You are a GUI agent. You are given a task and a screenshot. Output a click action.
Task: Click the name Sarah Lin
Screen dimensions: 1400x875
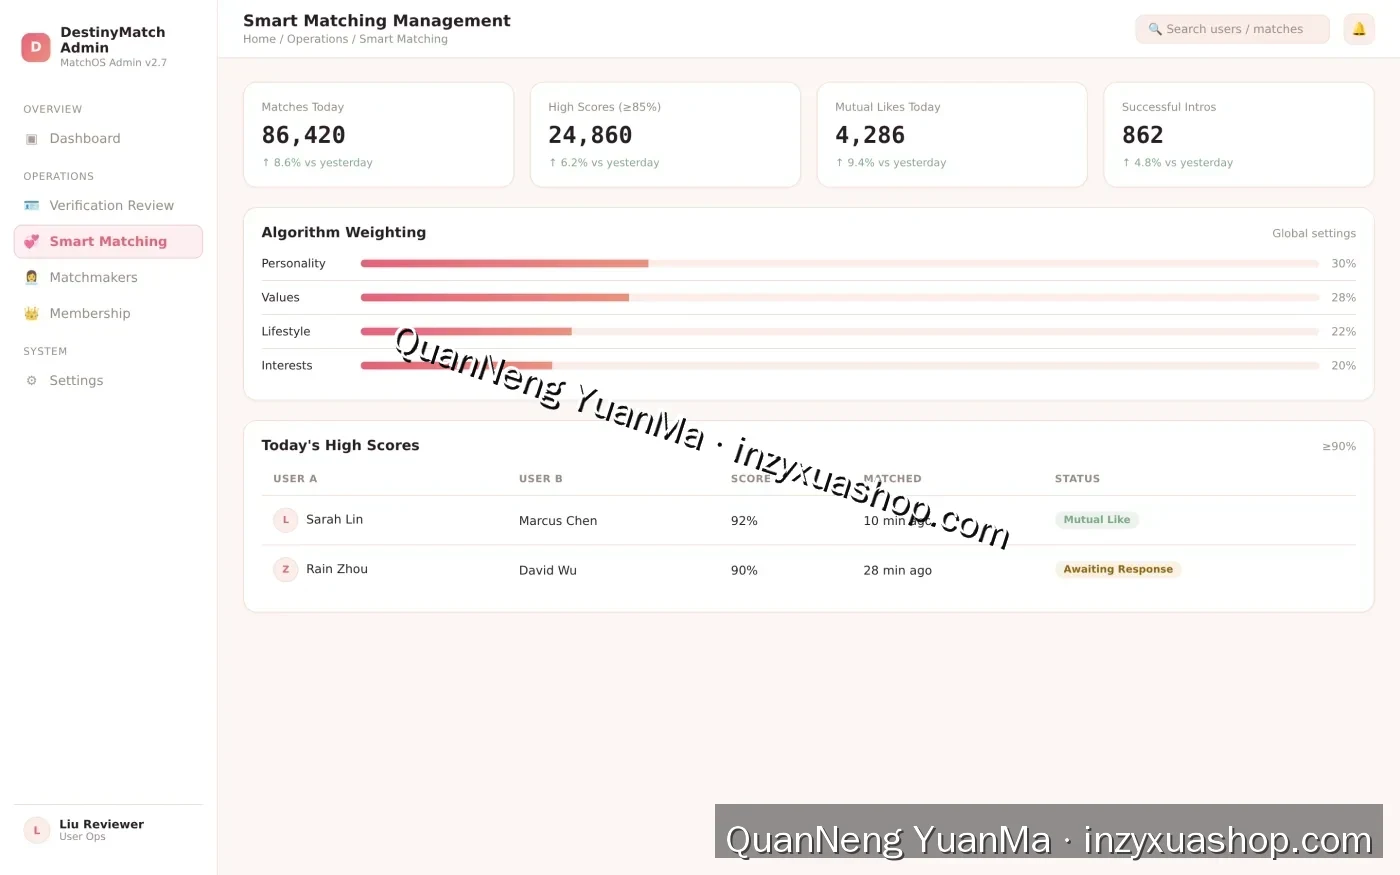coord(334,520)
